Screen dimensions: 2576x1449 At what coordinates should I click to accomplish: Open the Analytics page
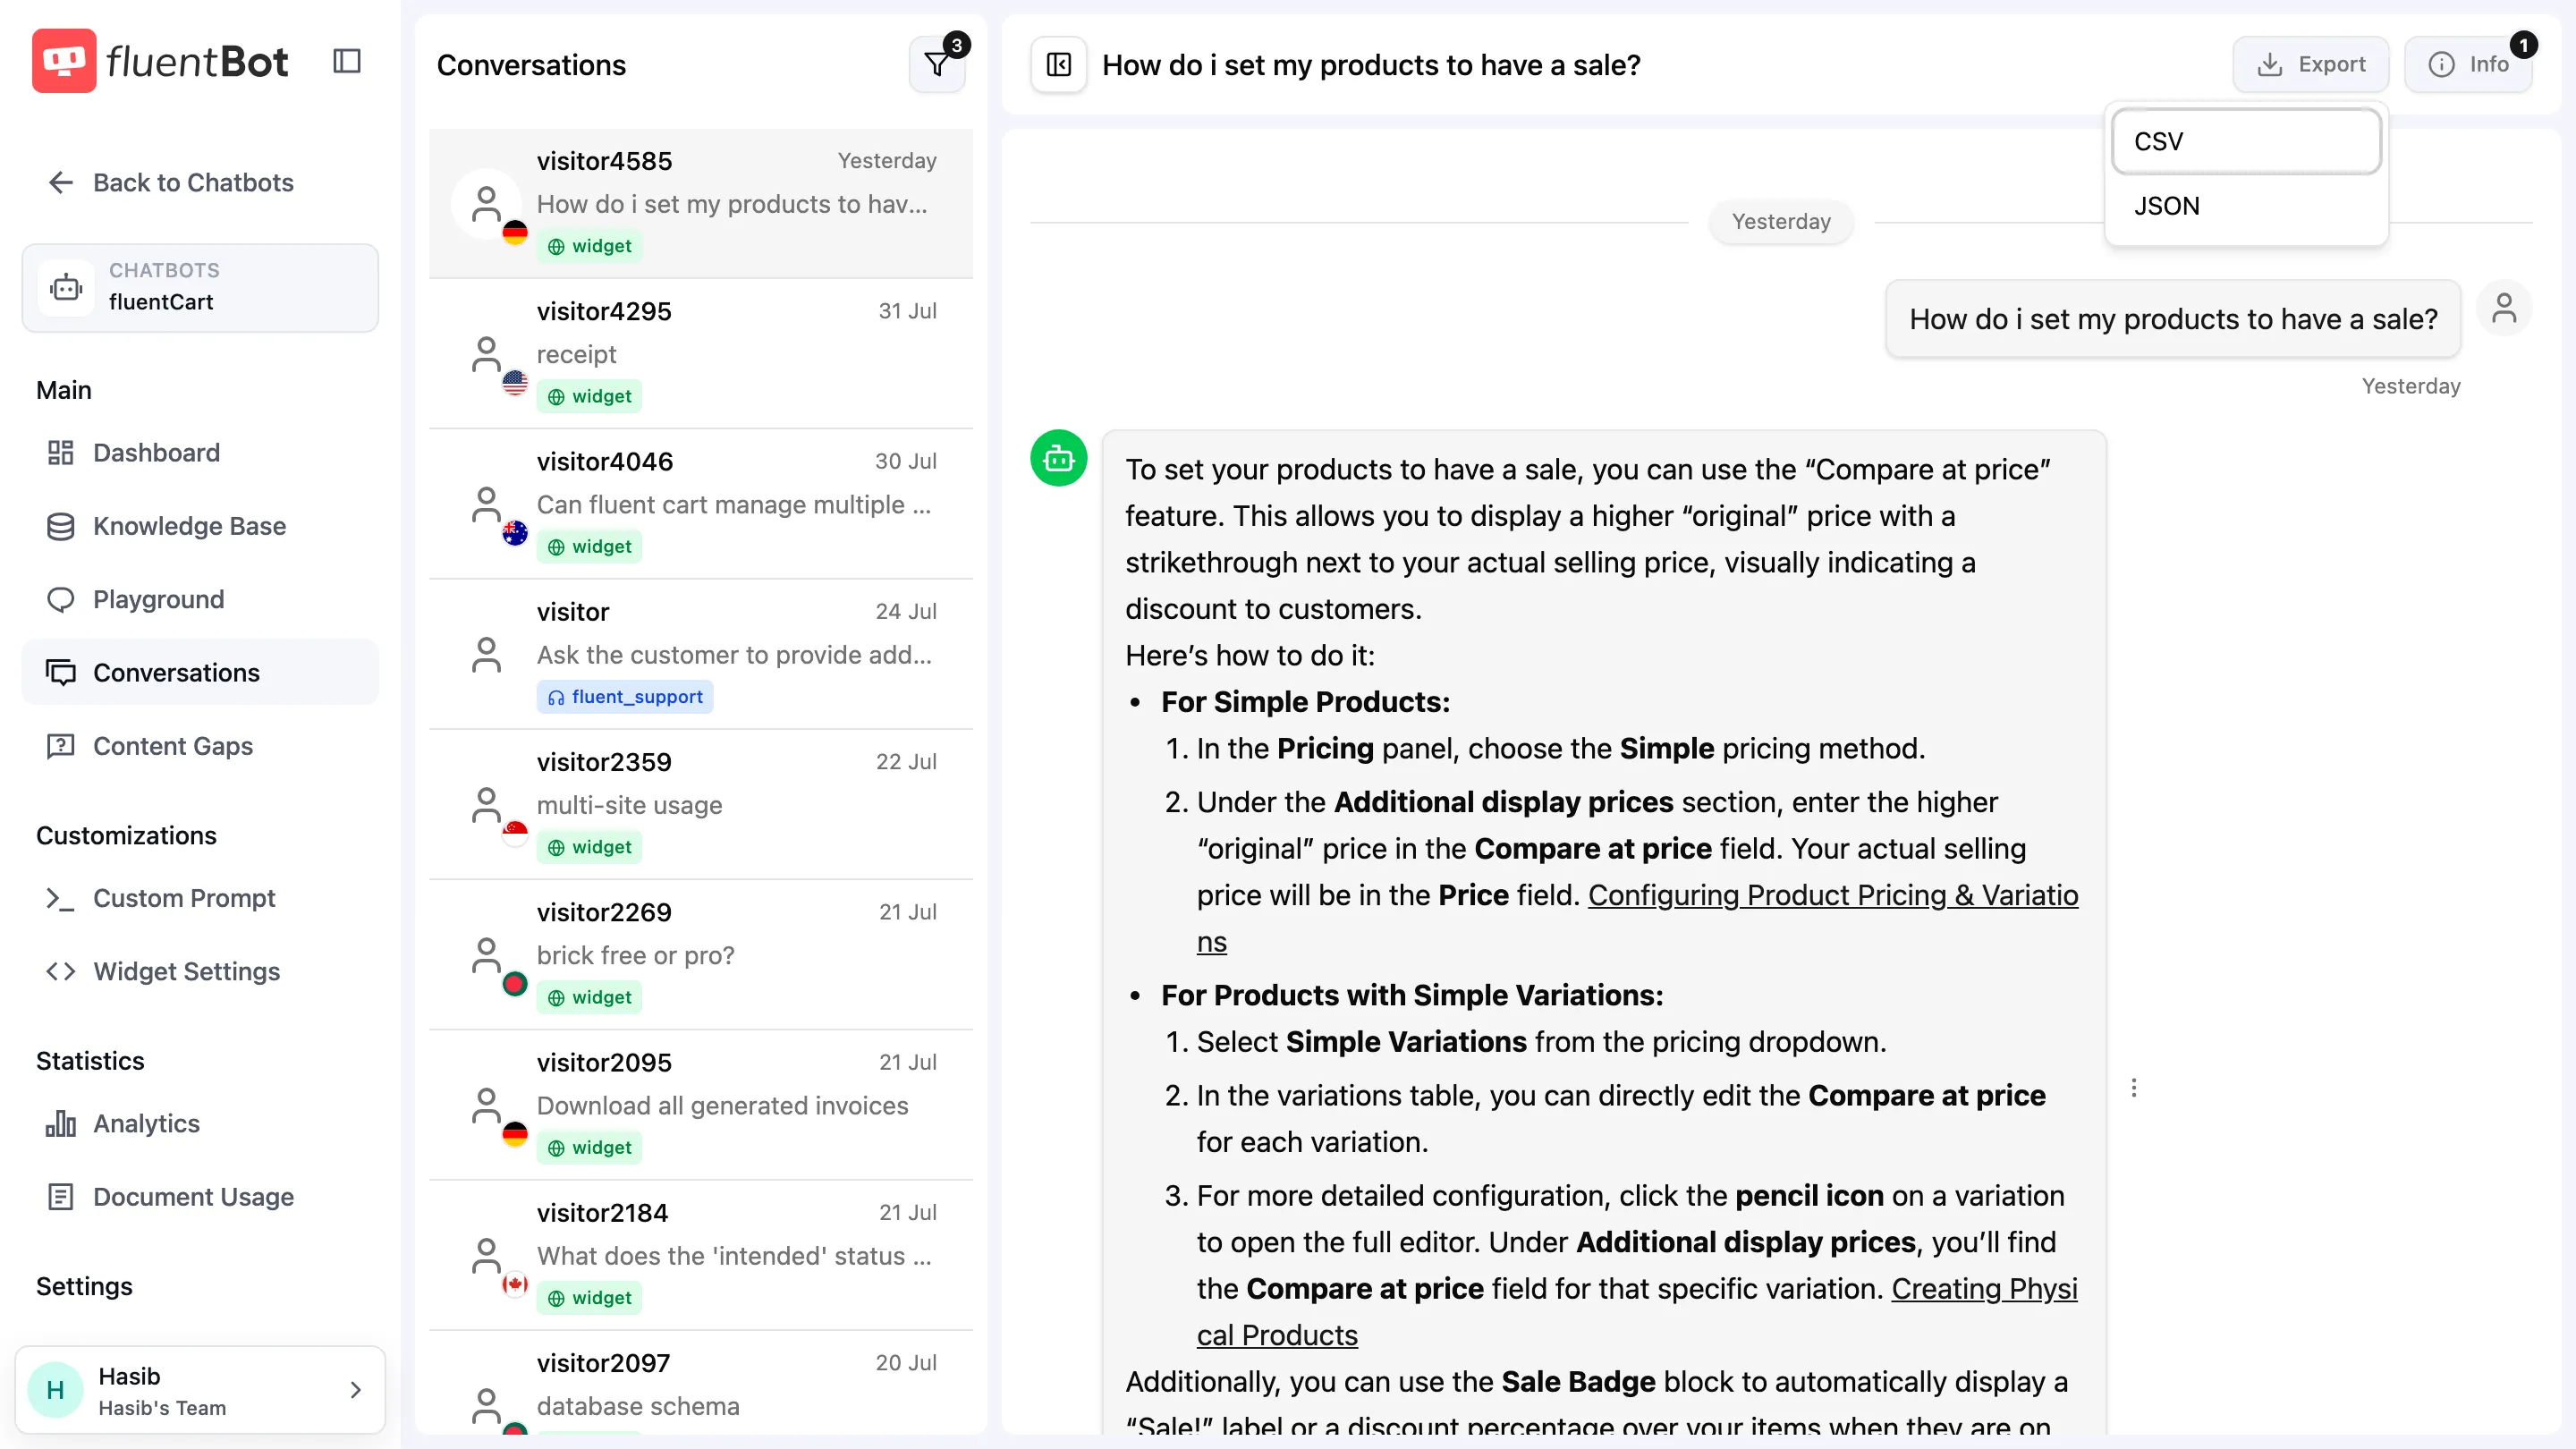(200, 1123)
